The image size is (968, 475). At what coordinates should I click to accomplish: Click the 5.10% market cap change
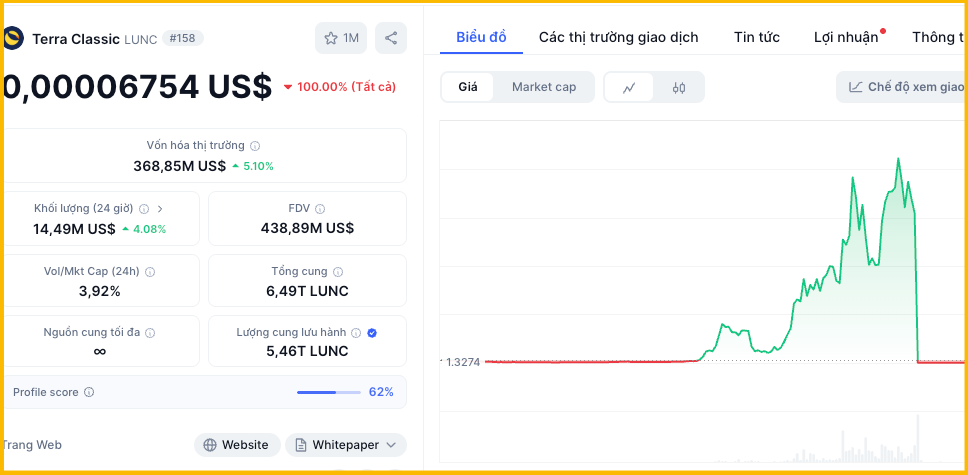coord(253,166)
